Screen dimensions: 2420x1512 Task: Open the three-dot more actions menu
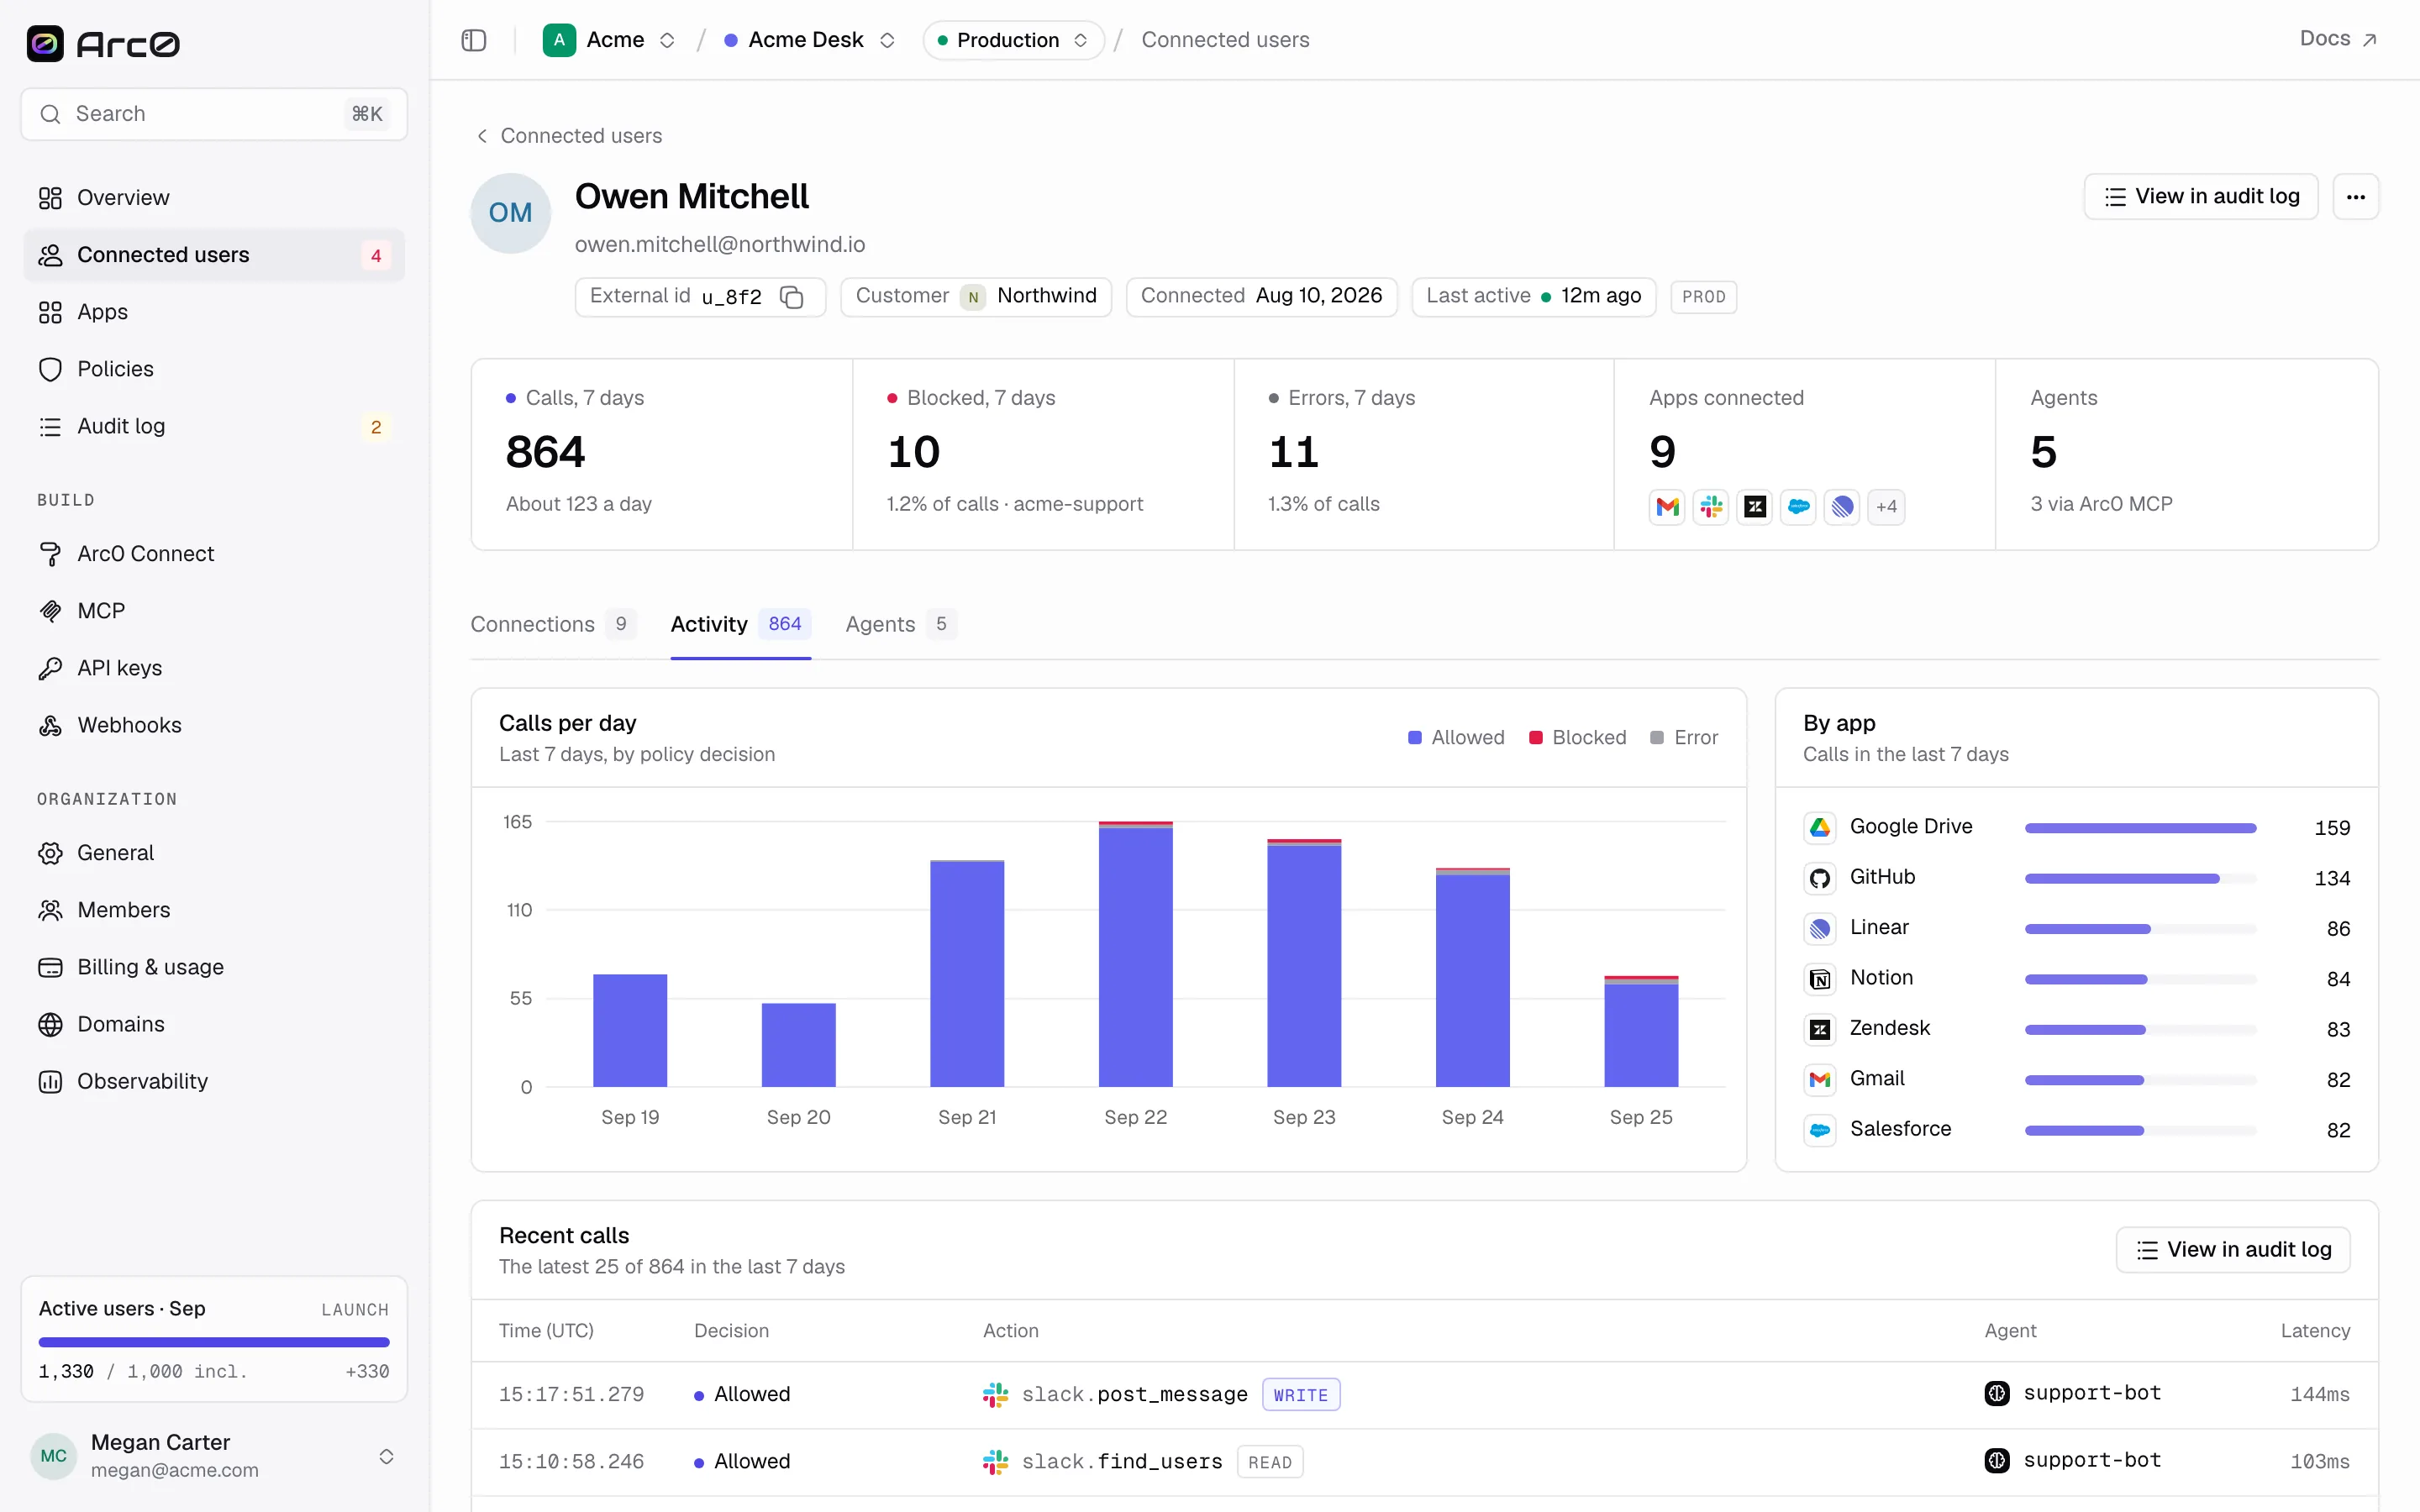(2355, 197)
